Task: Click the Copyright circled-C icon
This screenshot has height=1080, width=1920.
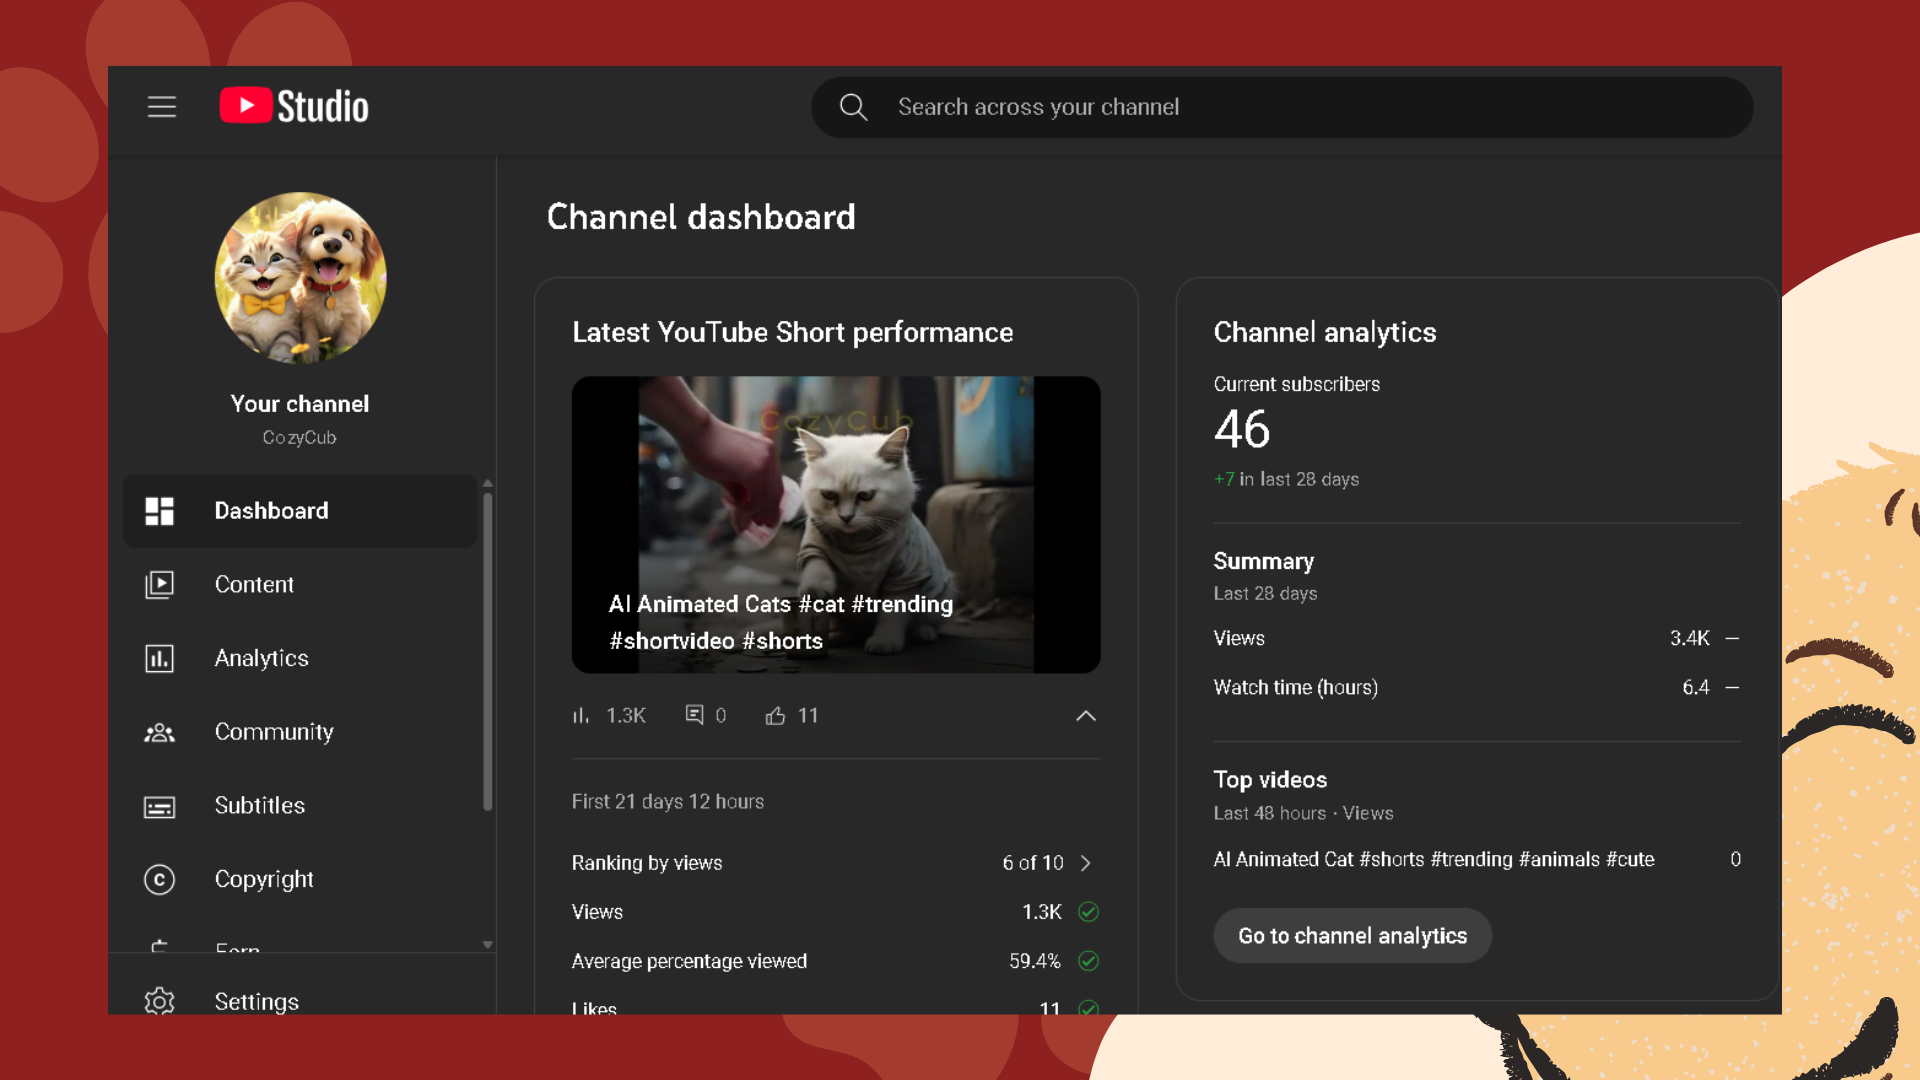Action: tap(160, 879)
